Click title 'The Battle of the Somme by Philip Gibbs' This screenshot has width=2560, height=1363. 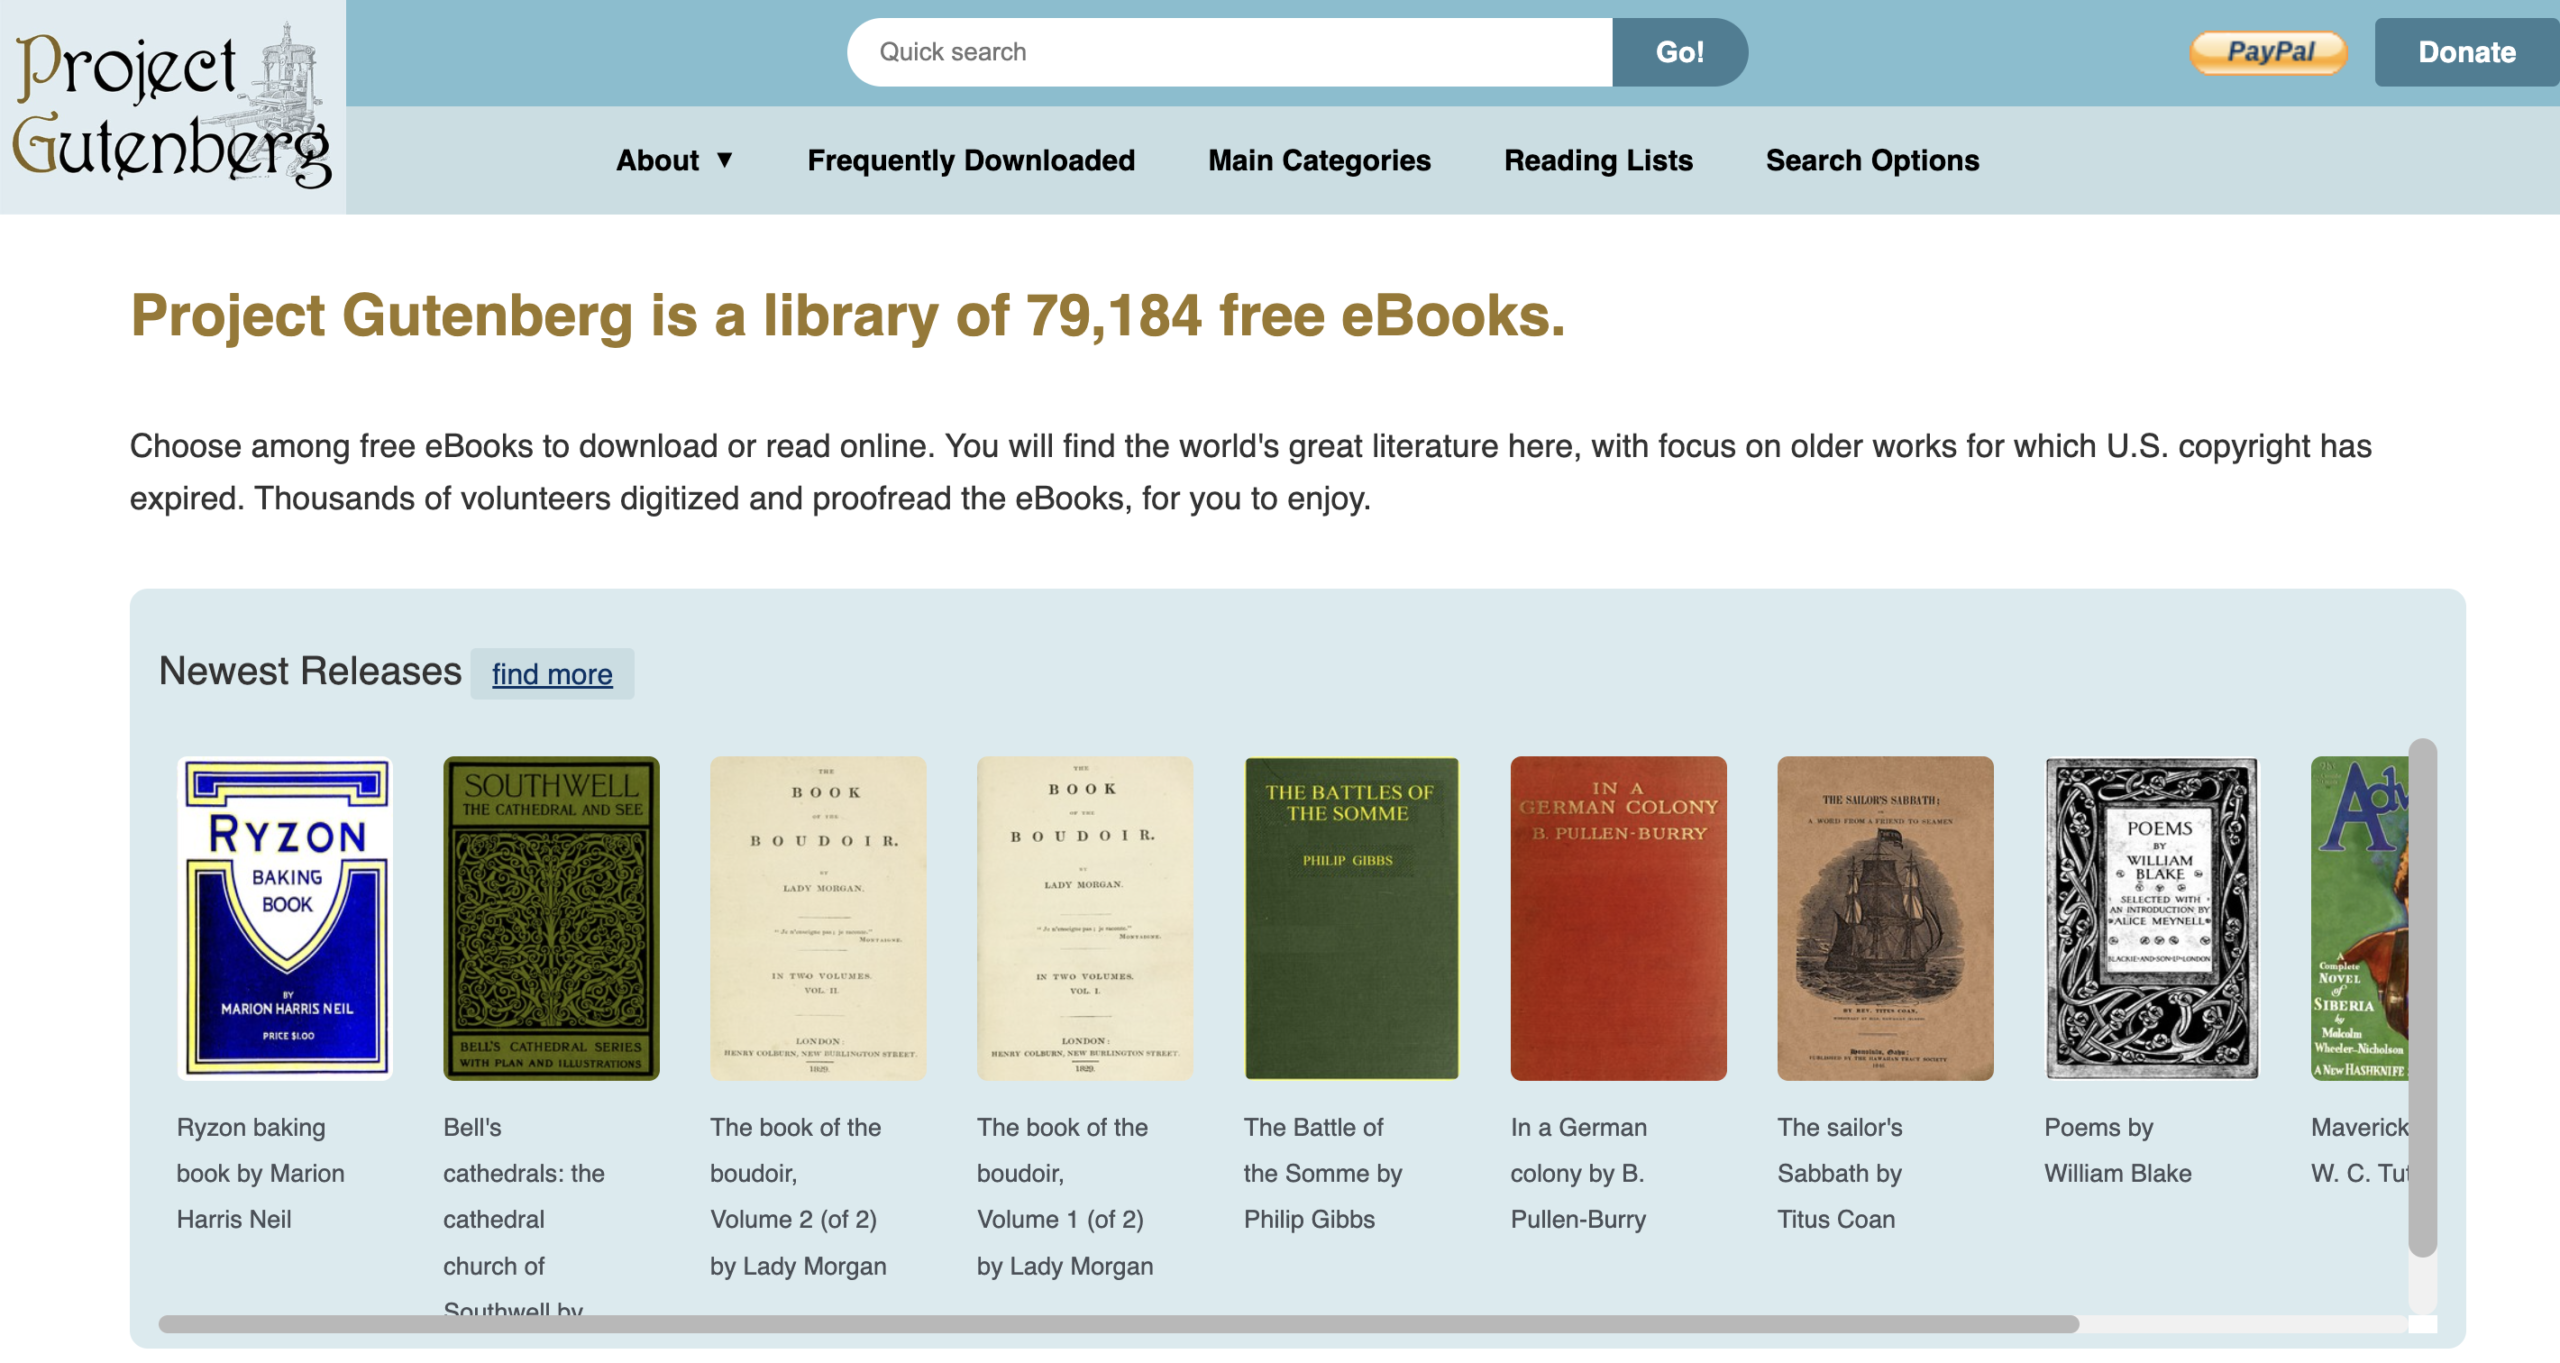(1323, 1173)
